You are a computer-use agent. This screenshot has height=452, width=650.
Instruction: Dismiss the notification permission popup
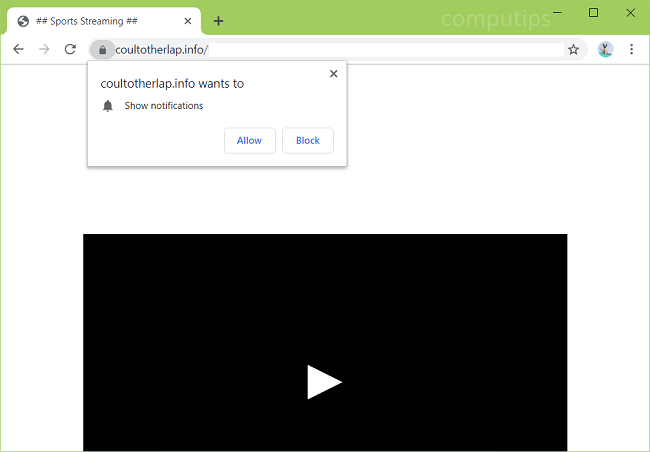[x=333, y=73]
